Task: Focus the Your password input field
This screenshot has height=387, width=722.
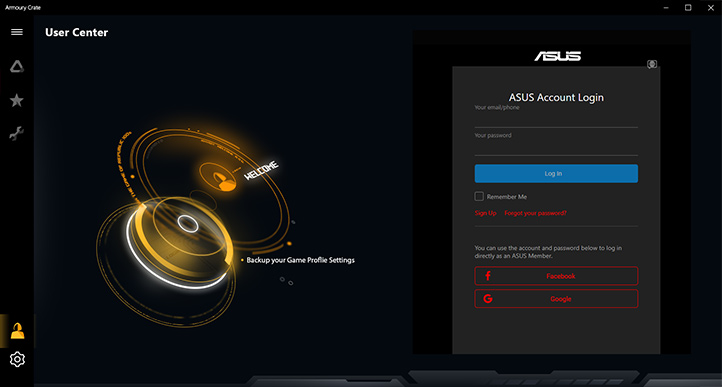Action: 556,148
